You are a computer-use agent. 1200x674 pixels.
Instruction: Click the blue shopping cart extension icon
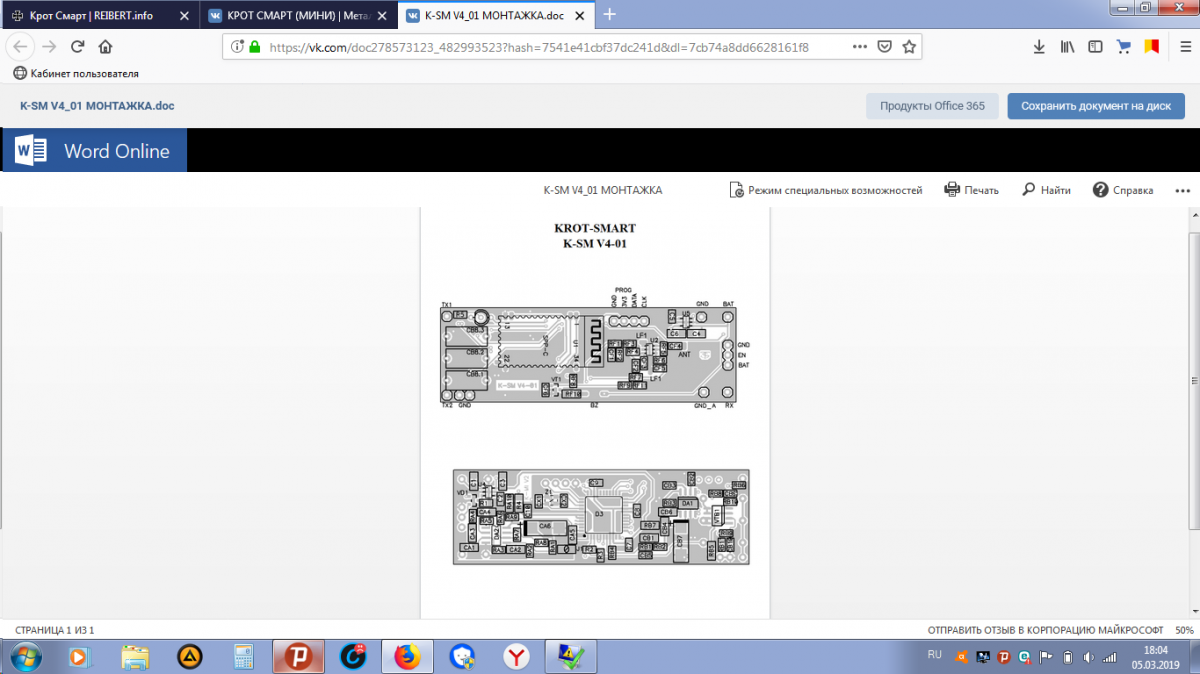click(x=1124, y=47)
